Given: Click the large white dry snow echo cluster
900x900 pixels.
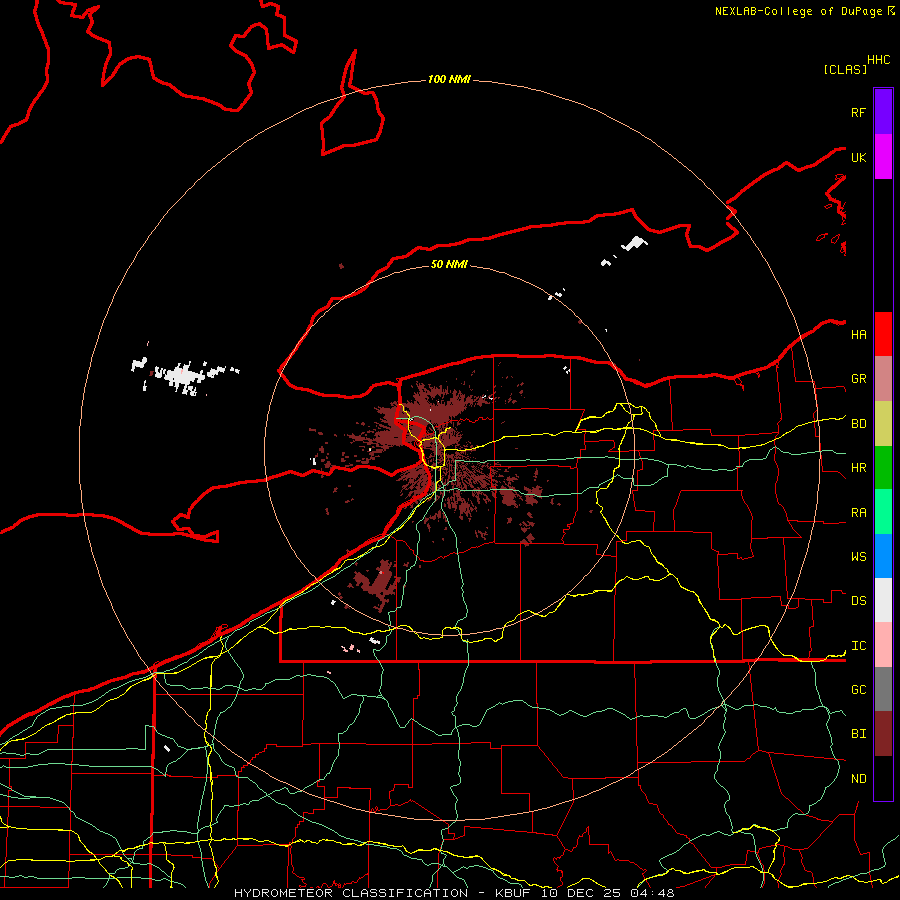Looking at the screenshot, I should [x=184, y=376].
